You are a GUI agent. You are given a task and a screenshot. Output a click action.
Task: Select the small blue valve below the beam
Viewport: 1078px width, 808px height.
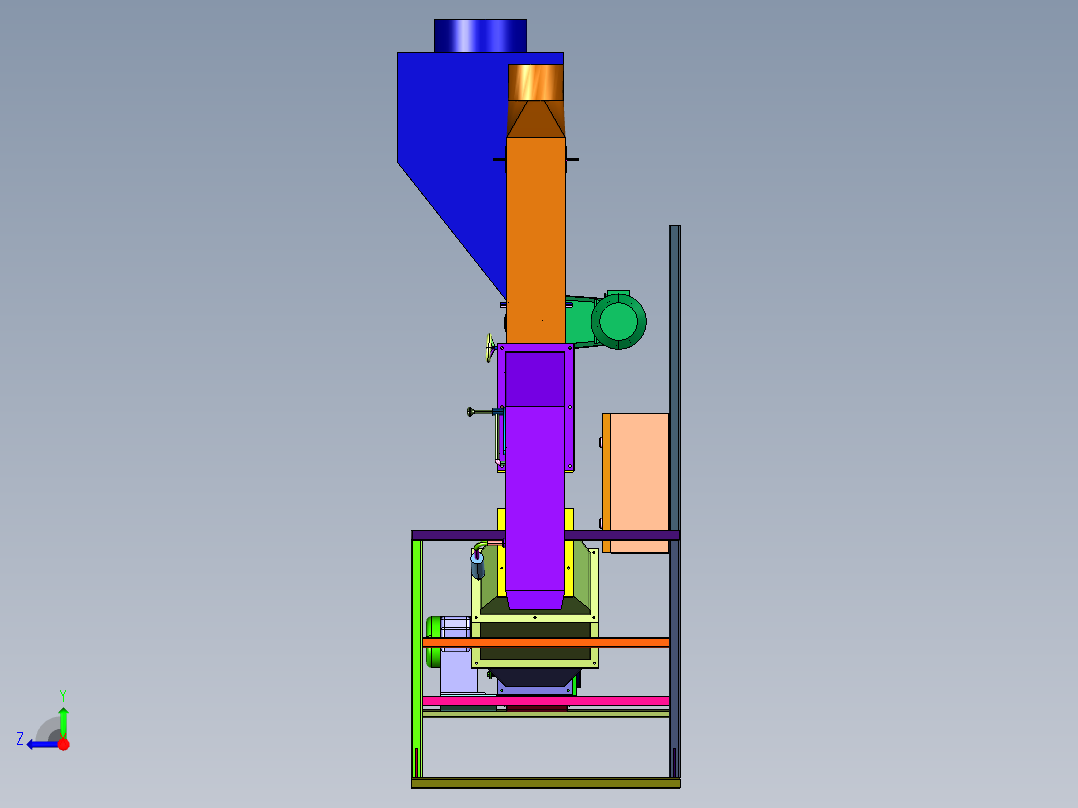[x=477, y=565]
